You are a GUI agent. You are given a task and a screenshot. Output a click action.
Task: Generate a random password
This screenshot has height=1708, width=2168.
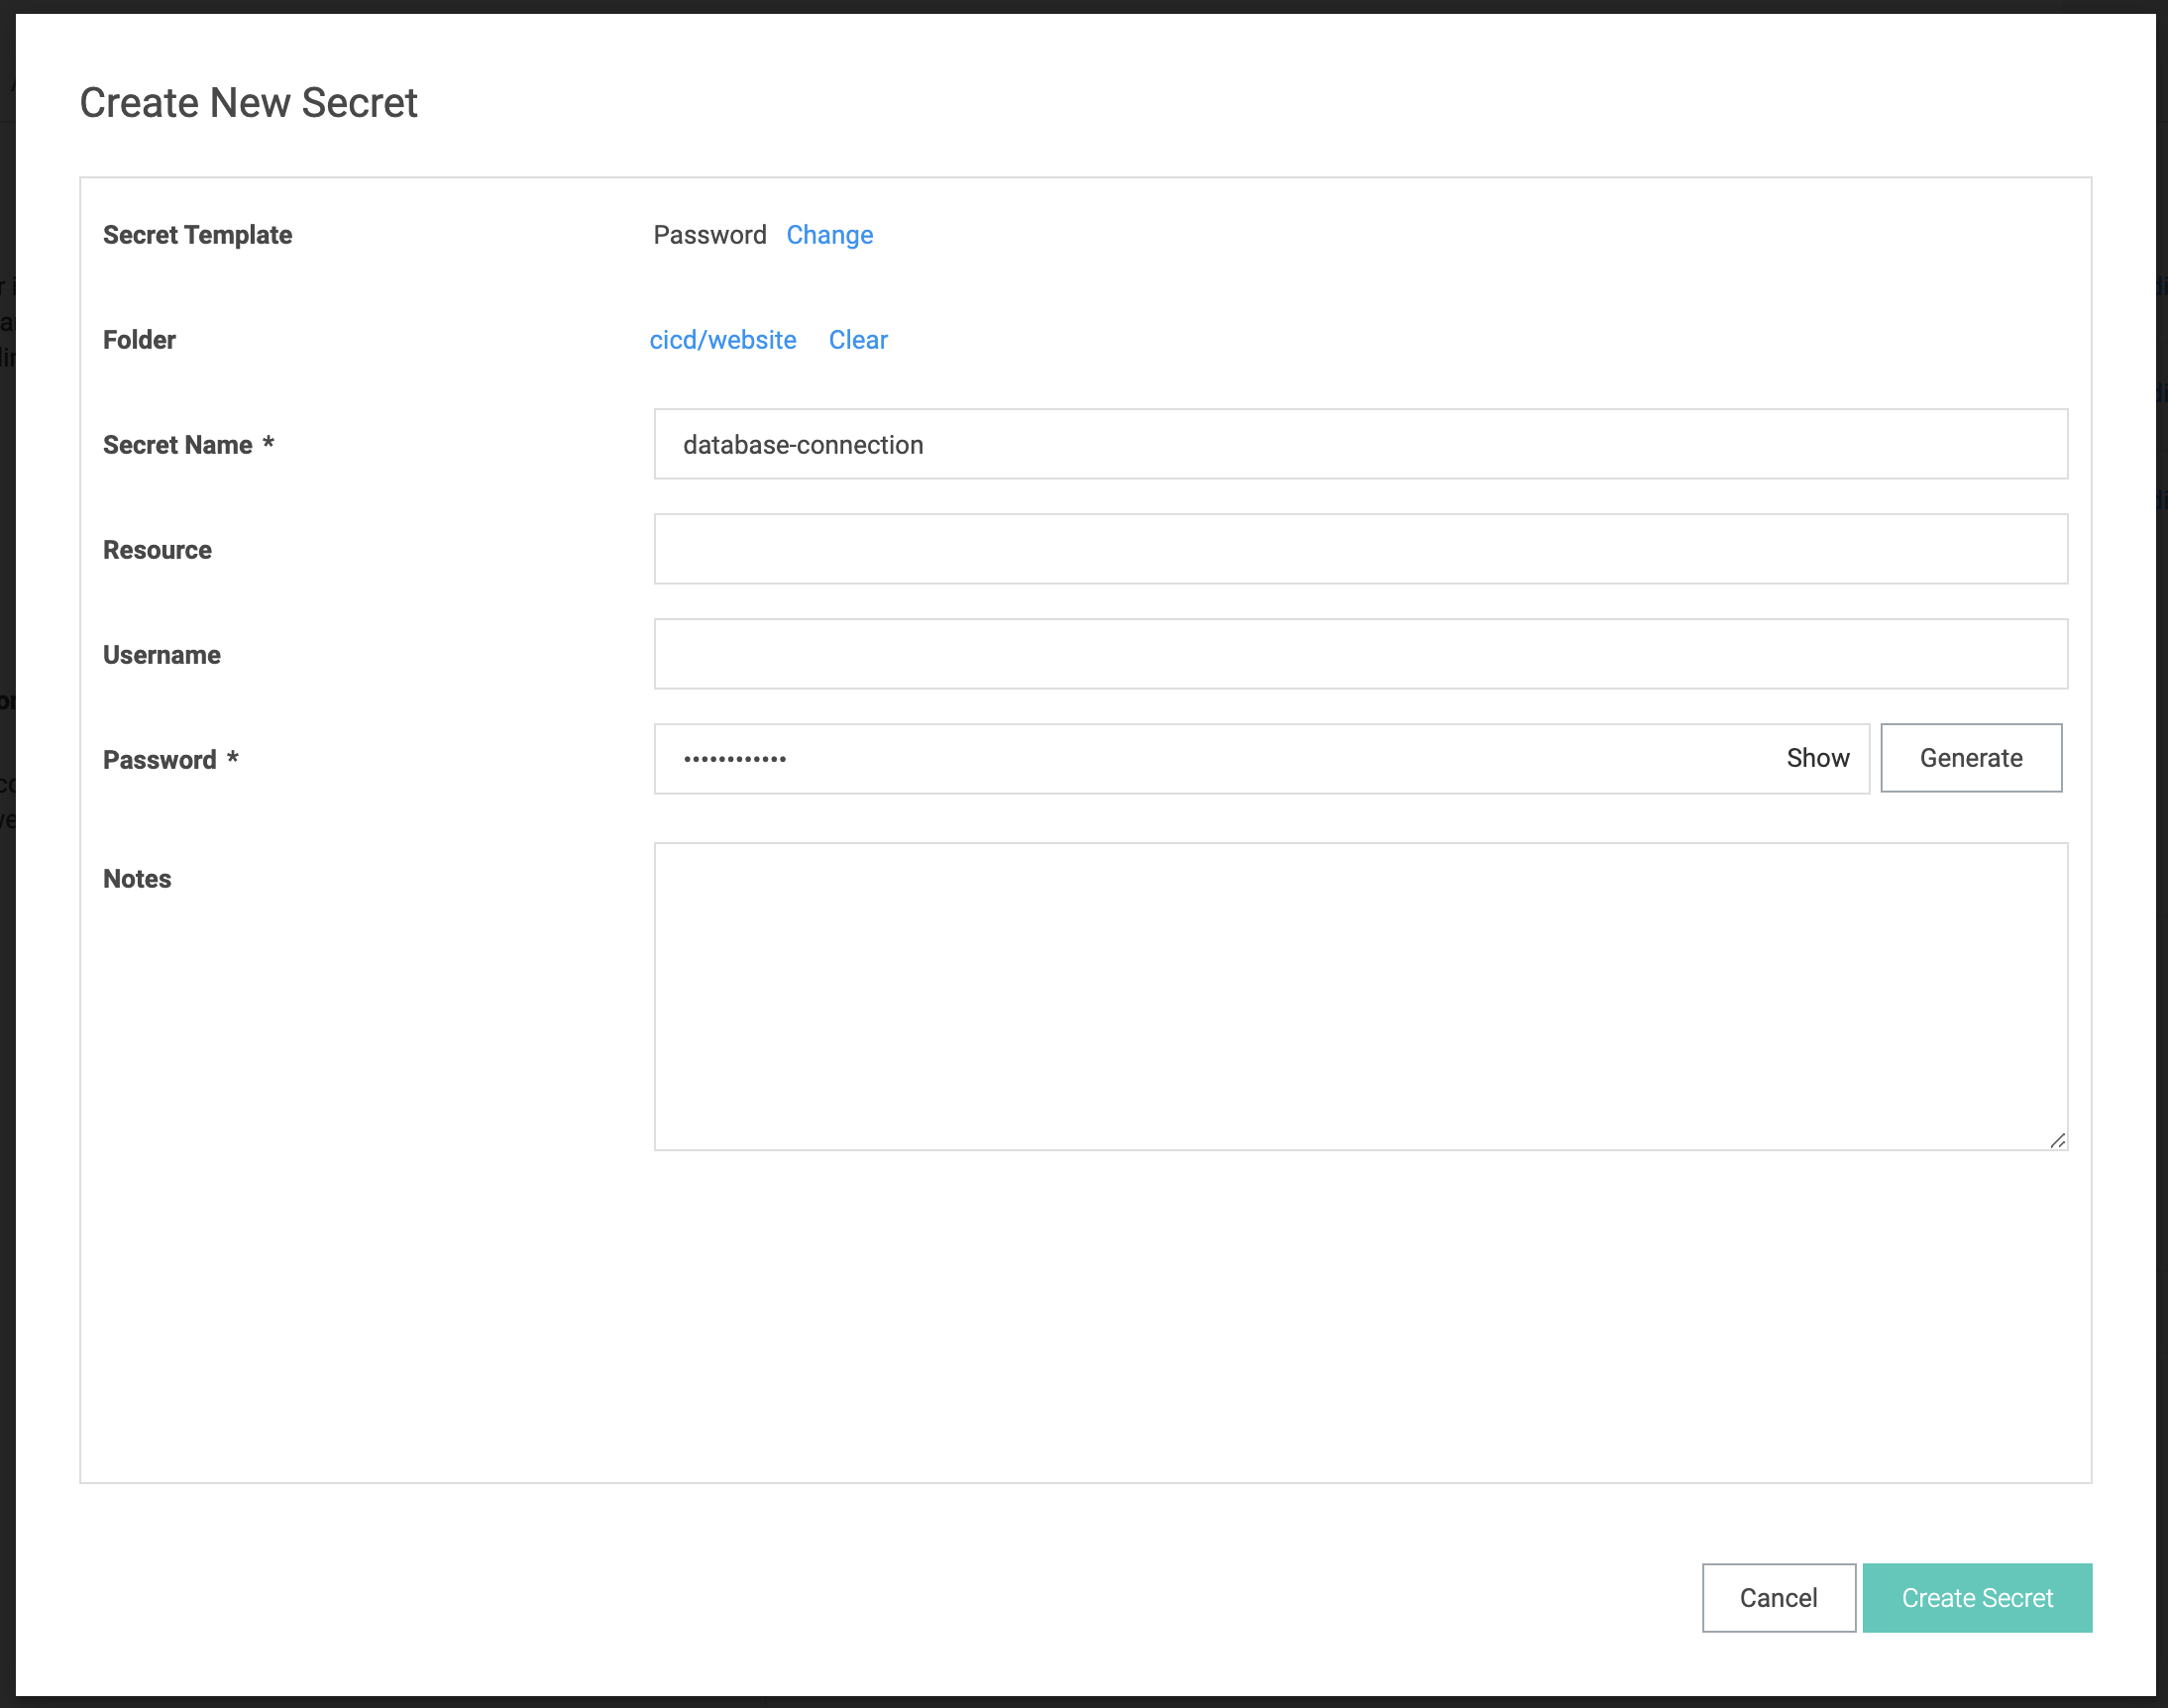pos(1970,758)
